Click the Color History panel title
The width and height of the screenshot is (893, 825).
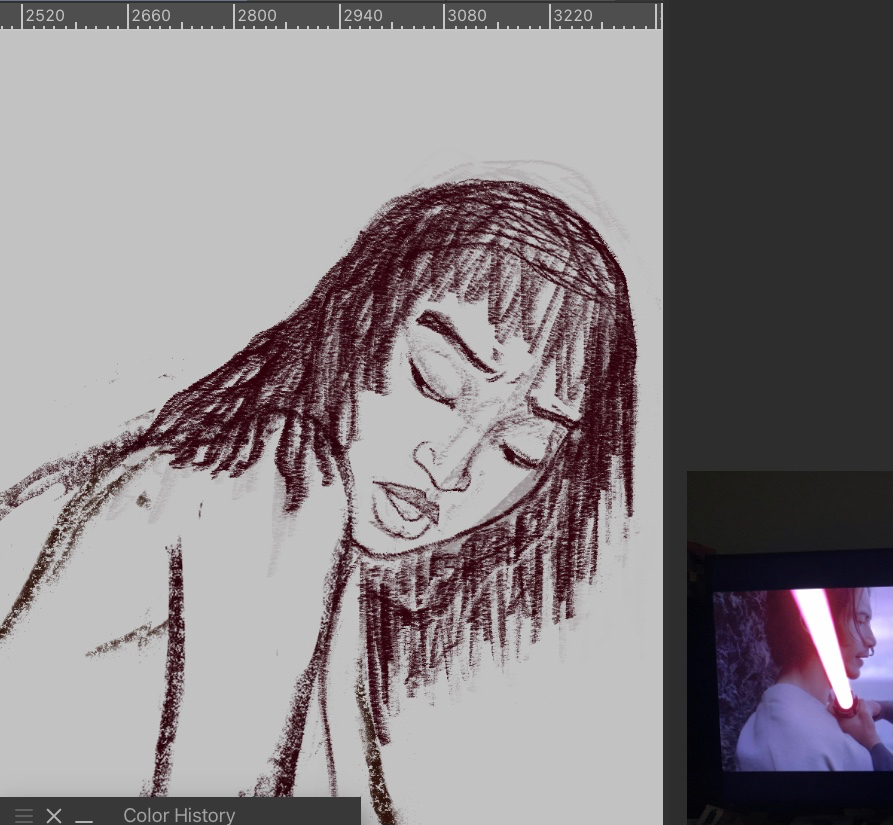tap(179, 815)
